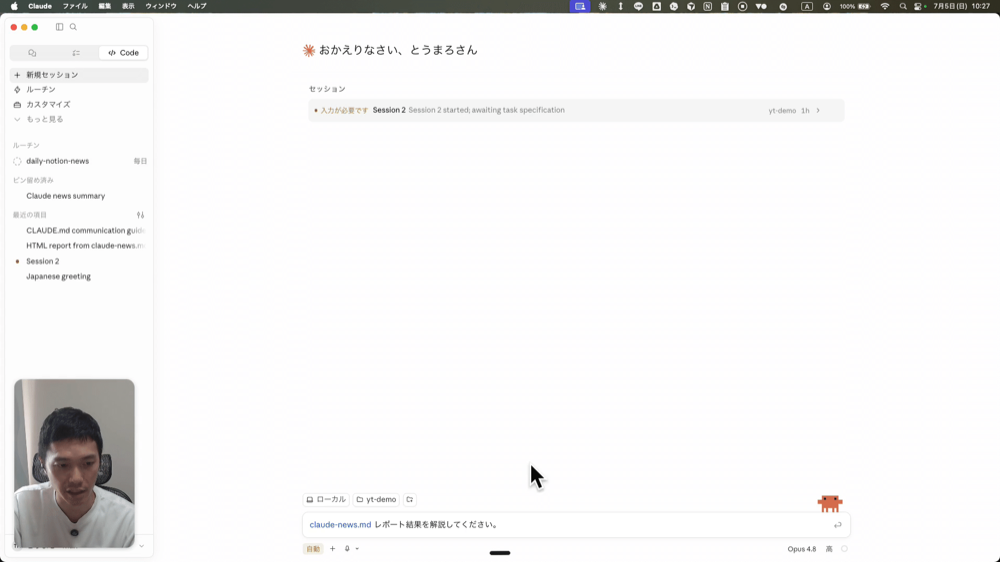The width and height of the screenshot is (1000, 562).
Task: Click the folder-branch icon beside yt-demo
Action: (410, 499)
